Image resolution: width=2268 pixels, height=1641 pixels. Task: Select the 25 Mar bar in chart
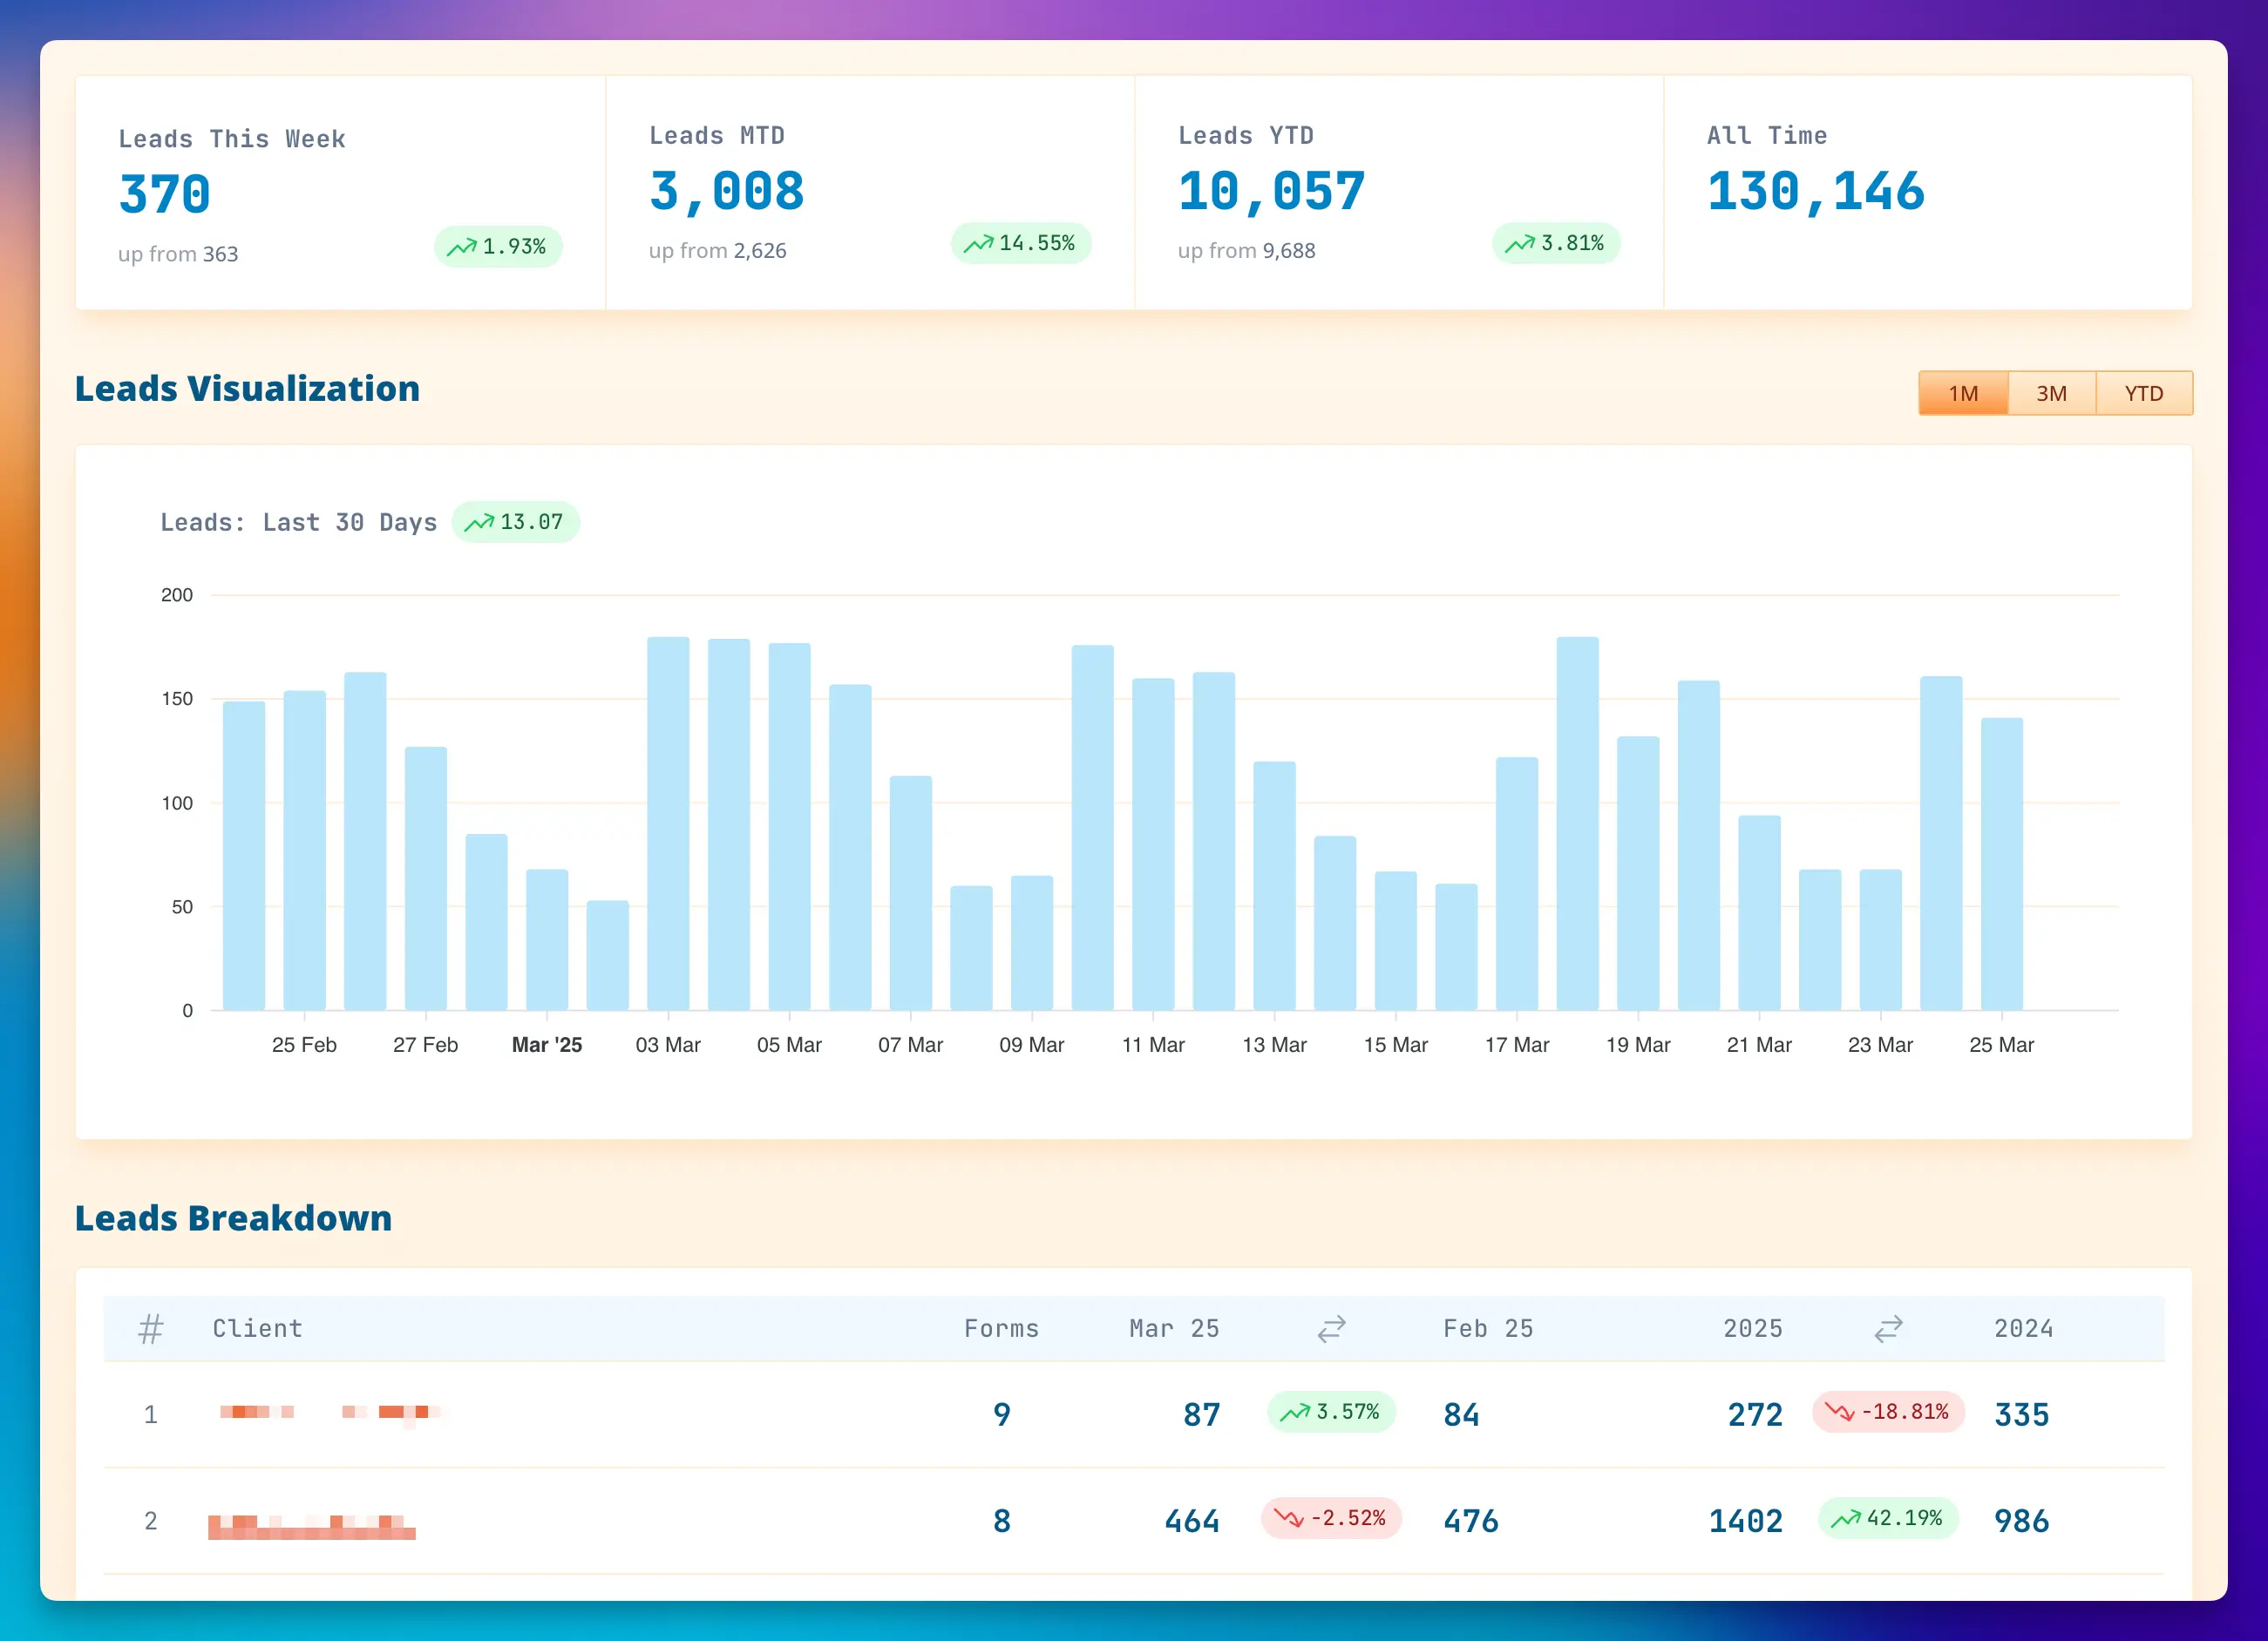click(x=2001, y=864)
